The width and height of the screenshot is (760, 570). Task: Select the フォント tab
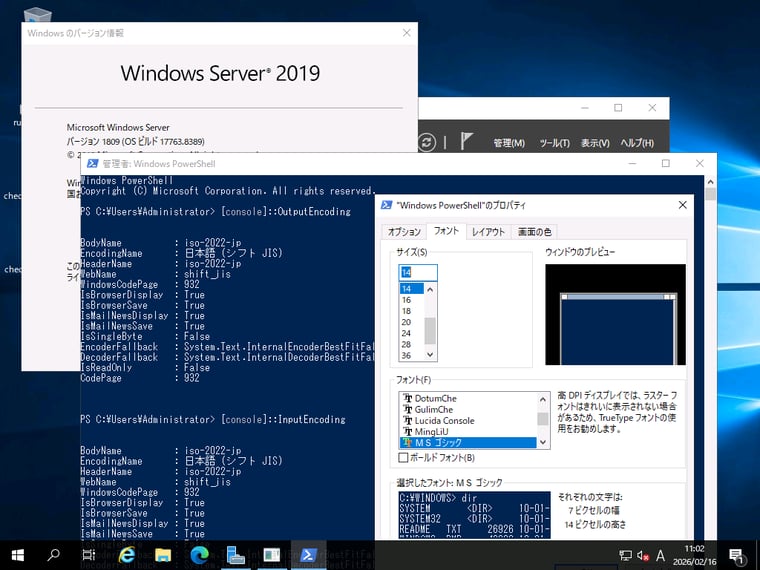click(446, 231)
